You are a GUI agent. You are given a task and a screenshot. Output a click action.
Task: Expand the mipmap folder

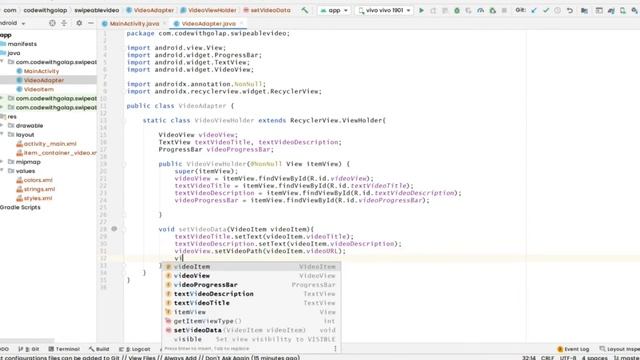(x=2, y=162)
